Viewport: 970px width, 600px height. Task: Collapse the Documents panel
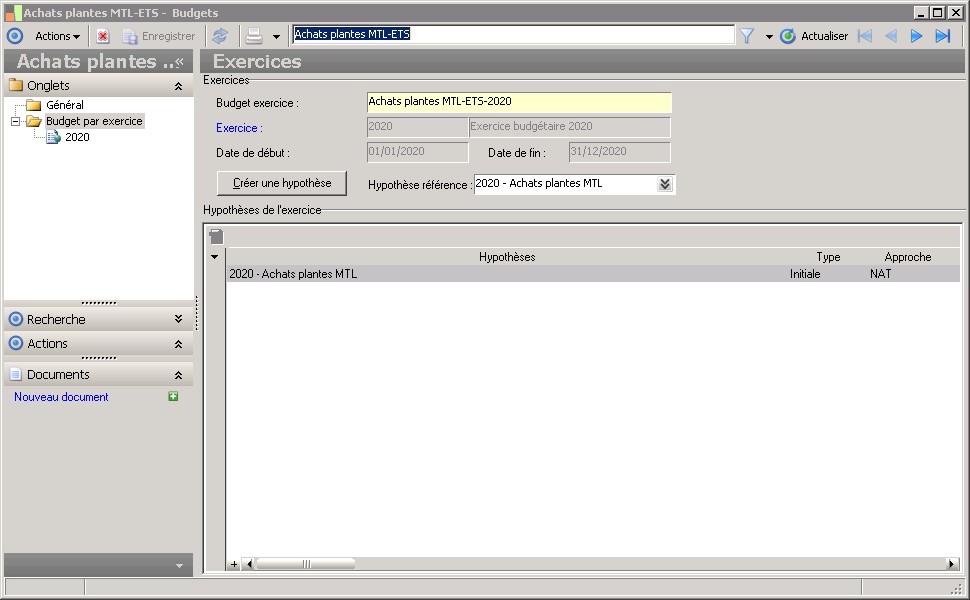click(178, 375)
